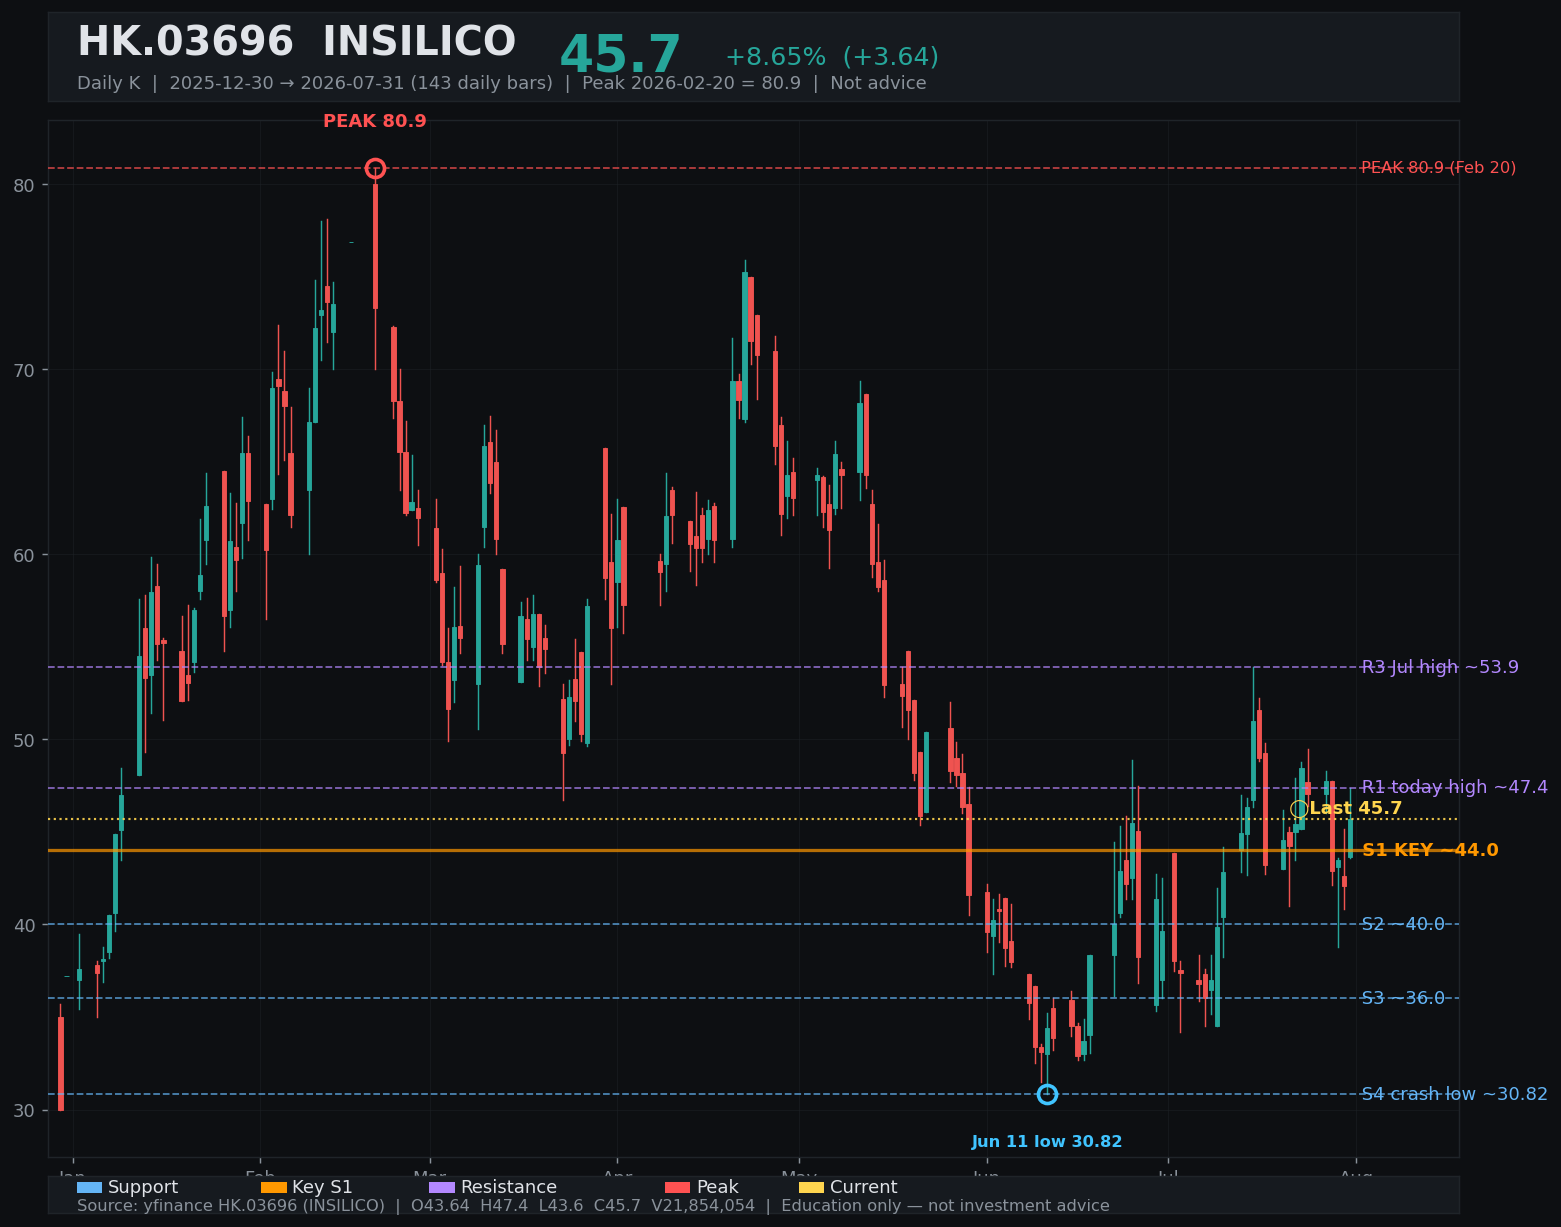The image size is (1561, 1227).
Task: Select the yellow Last price circle marker
Action: point(1299,809)
